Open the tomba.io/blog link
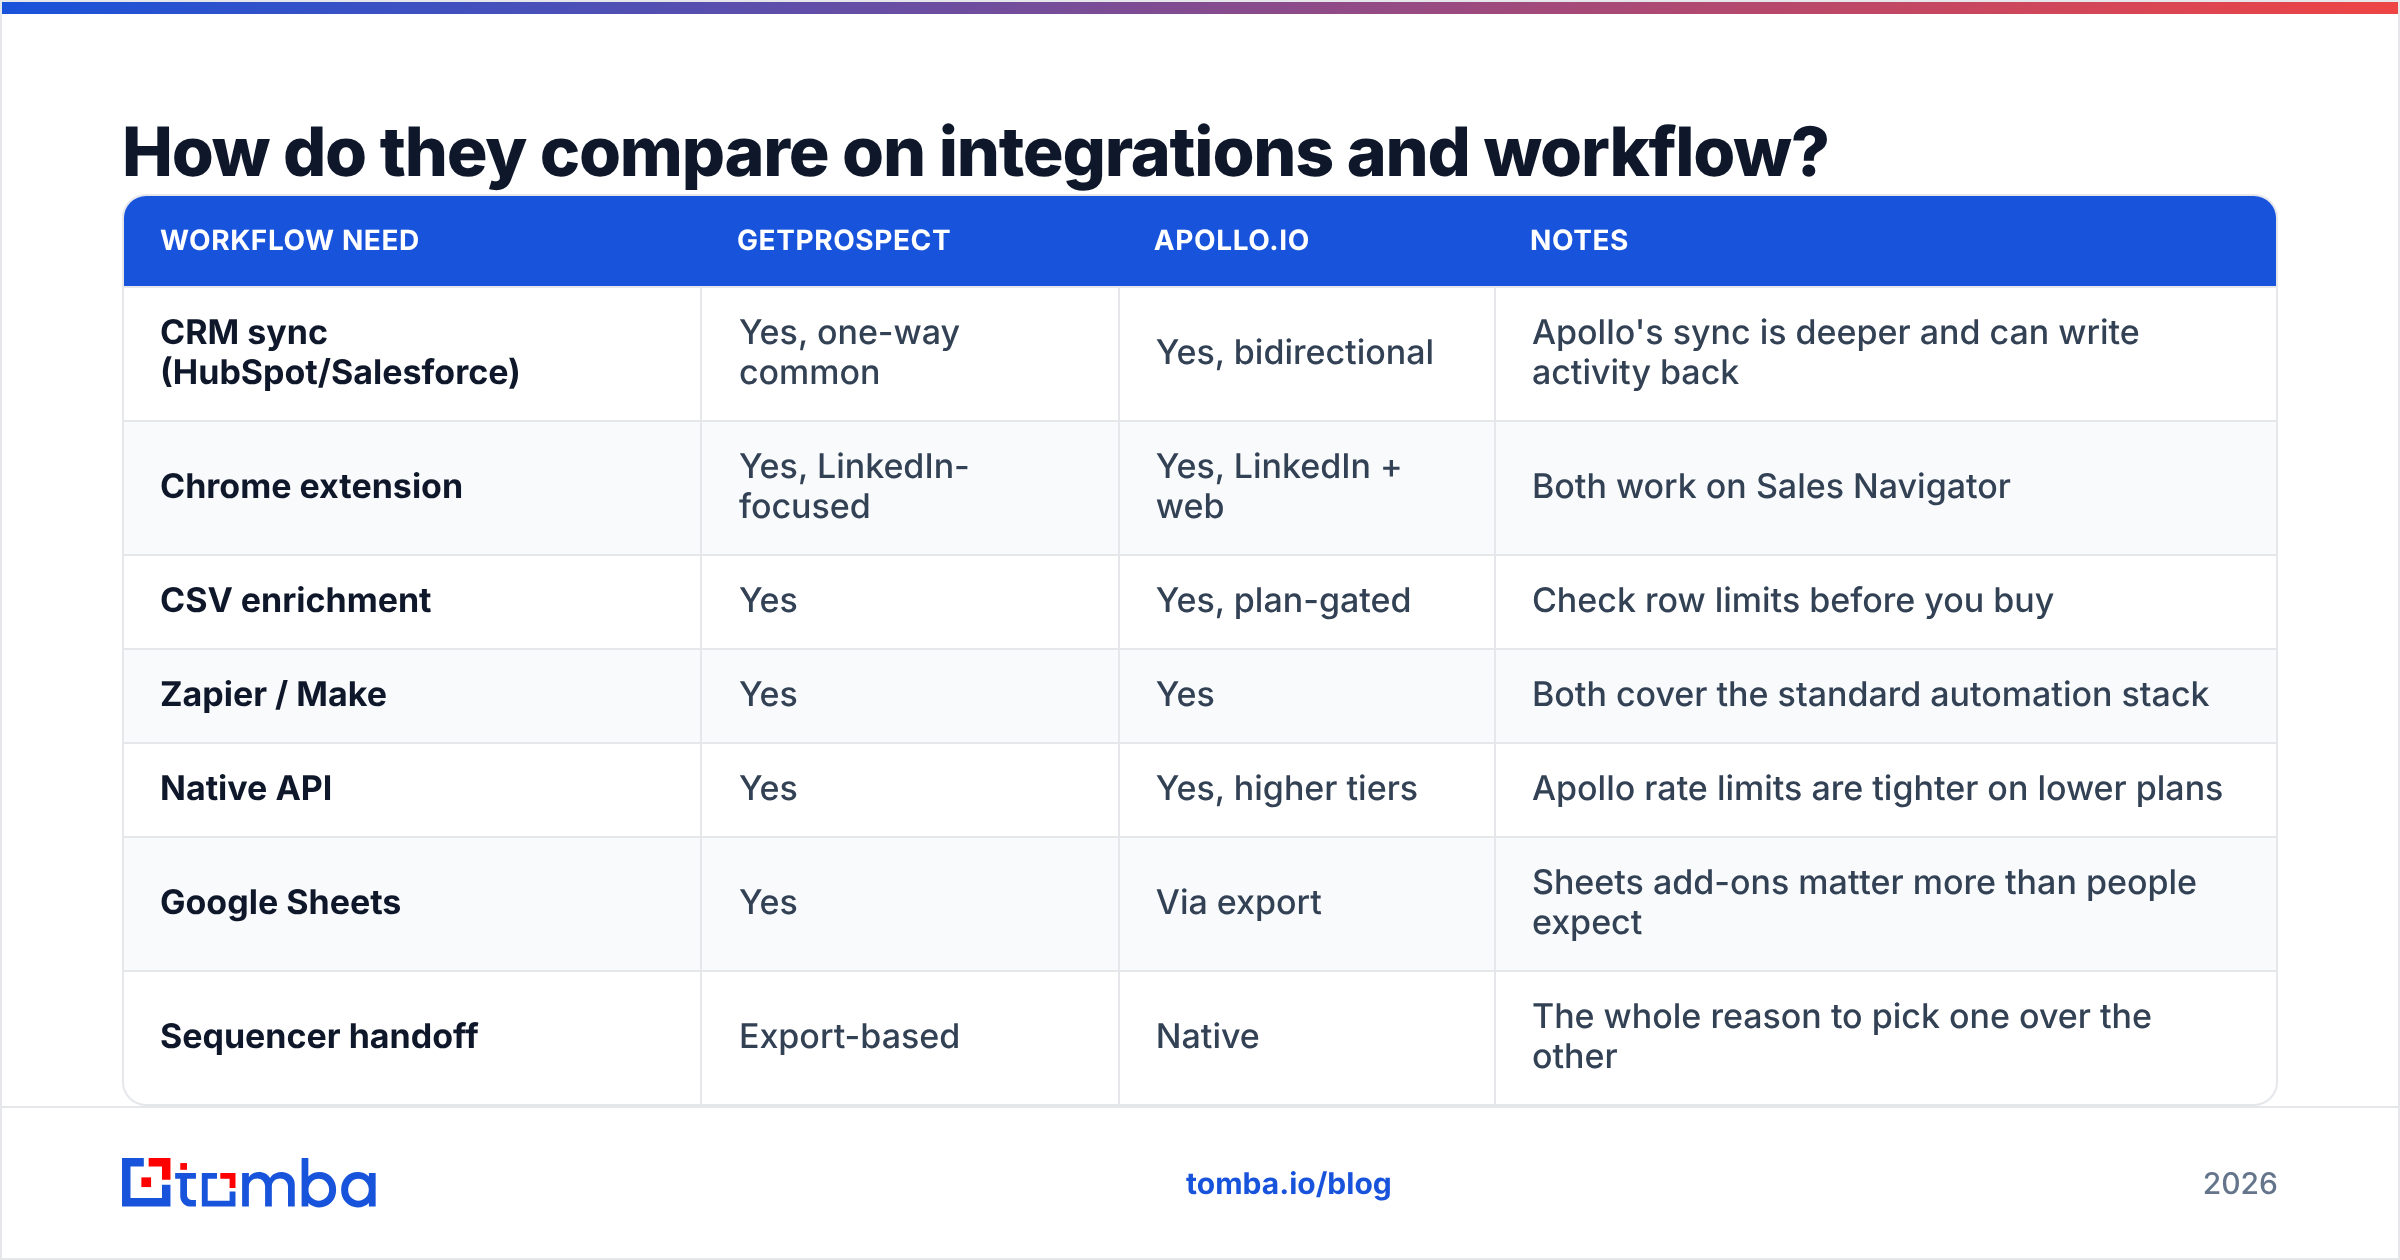Viewport: 2400px width, 1260px height. pos(1288,1184)
